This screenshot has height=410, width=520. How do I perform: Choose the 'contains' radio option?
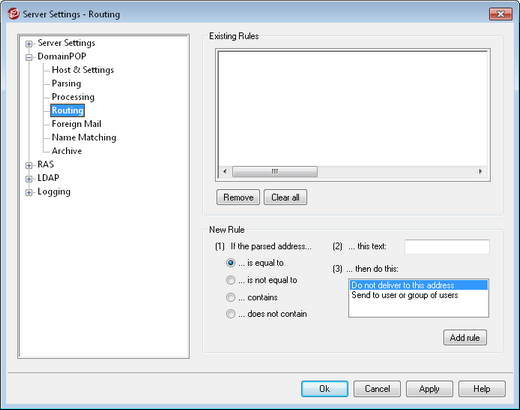pyautogui.click(x=230, y=297)
